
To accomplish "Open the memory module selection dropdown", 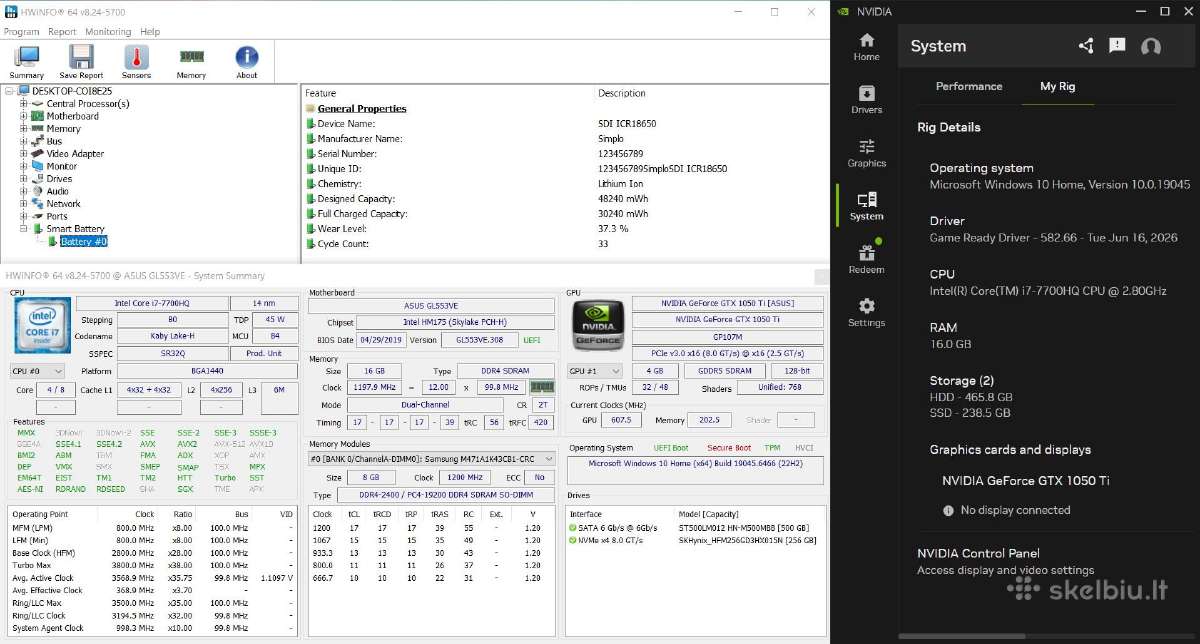I will [x=432, y=459].
